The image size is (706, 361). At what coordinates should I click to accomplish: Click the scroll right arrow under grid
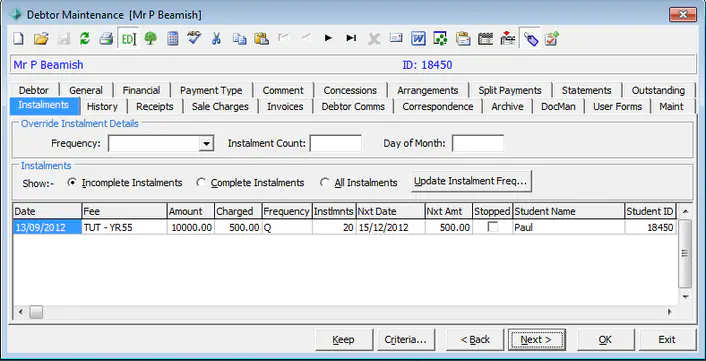coord(670,311)
